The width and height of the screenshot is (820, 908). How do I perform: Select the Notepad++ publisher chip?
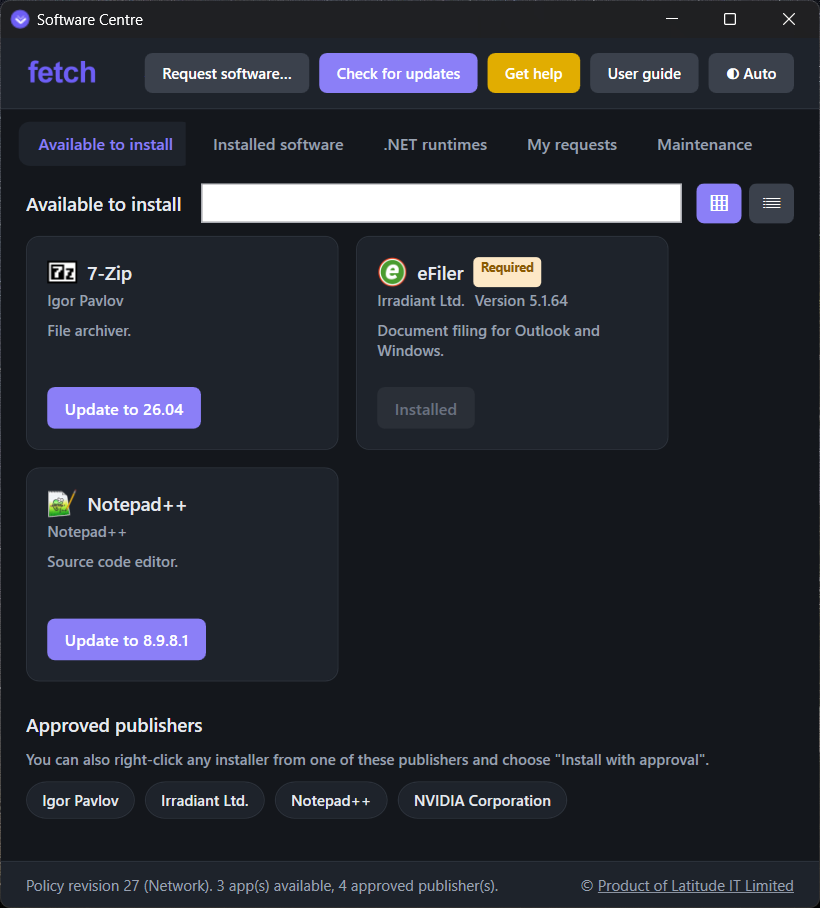coord(331,800)
